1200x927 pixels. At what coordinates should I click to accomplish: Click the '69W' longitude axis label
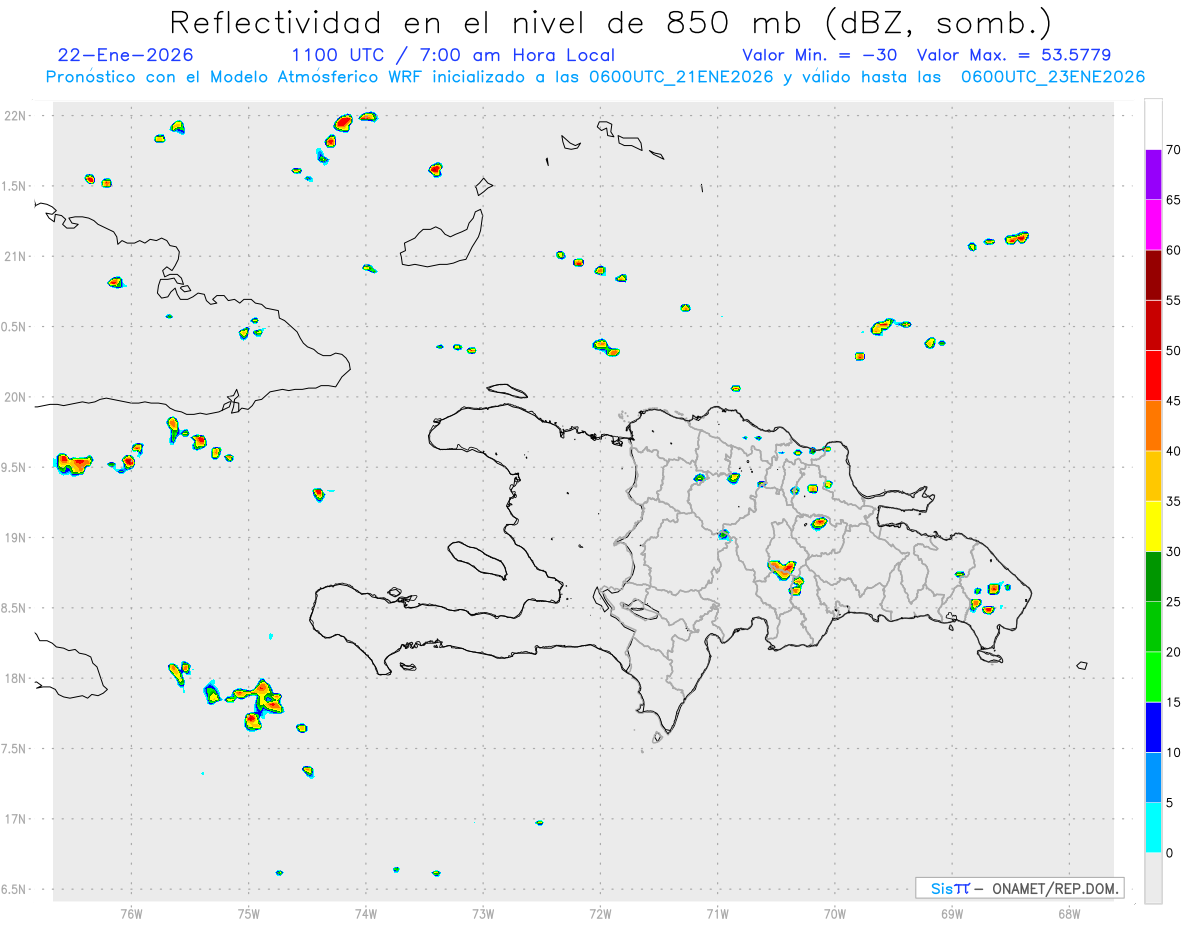point(952,913)
